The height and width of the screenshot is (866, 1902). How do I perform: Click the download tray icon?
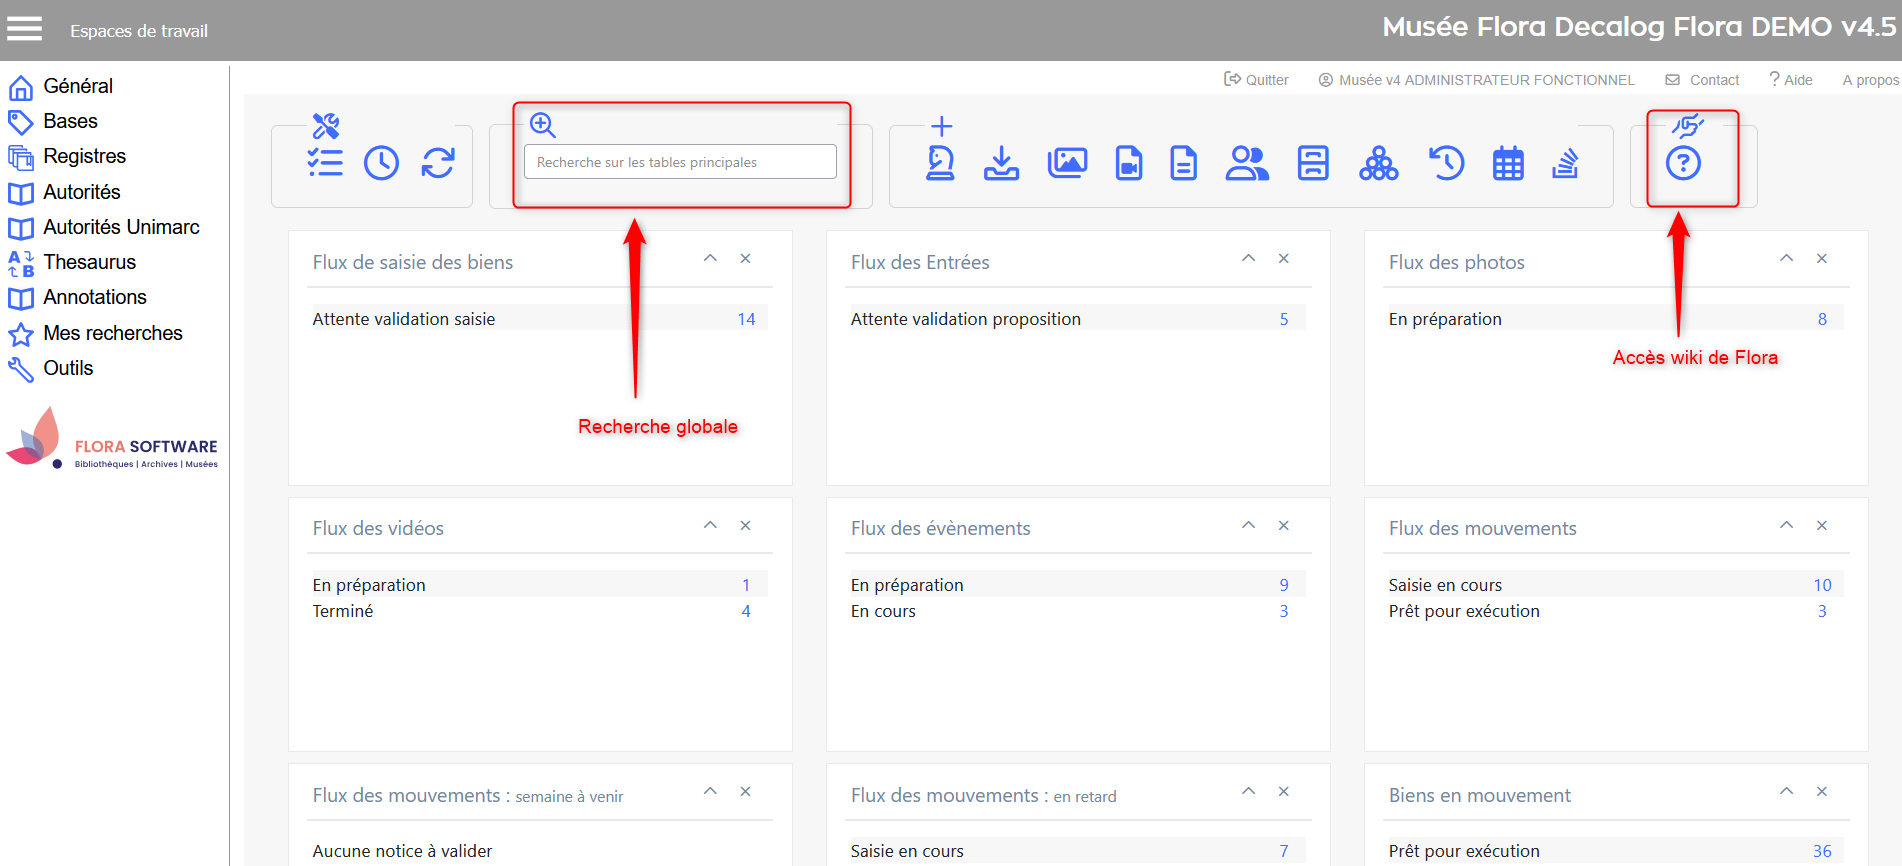coord(1001,162)
